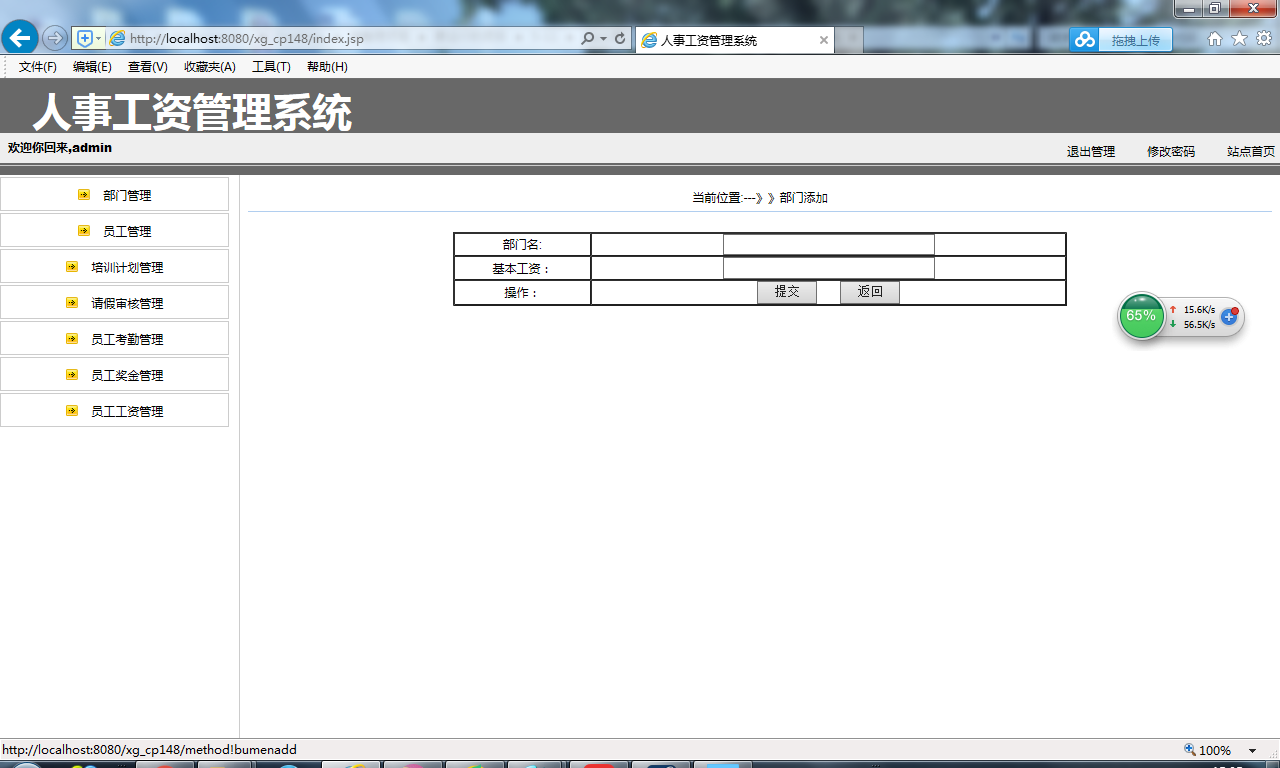
Task: Click the arrow icon beside 员工奖金管理
Action: tap(72, 375)
